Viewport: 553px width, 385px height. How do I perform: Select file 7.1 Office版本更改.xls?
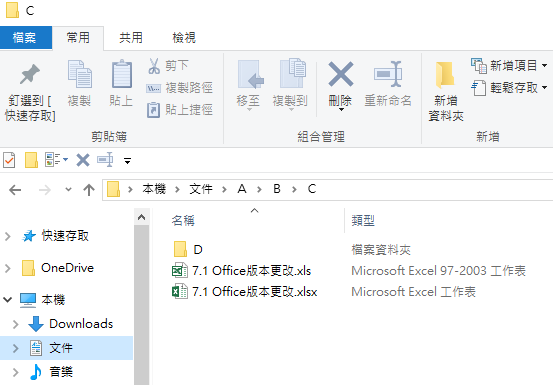point(251,271)
